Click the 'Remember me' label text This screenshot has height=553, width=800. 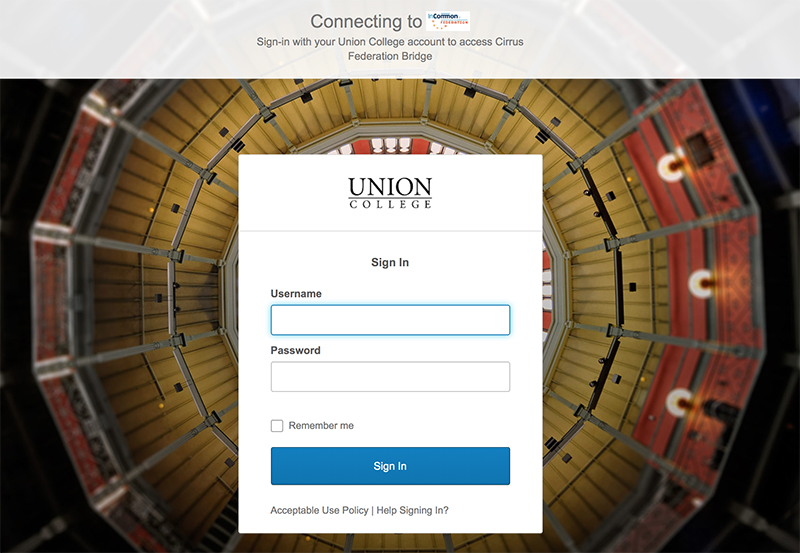(x=321, y=426)
